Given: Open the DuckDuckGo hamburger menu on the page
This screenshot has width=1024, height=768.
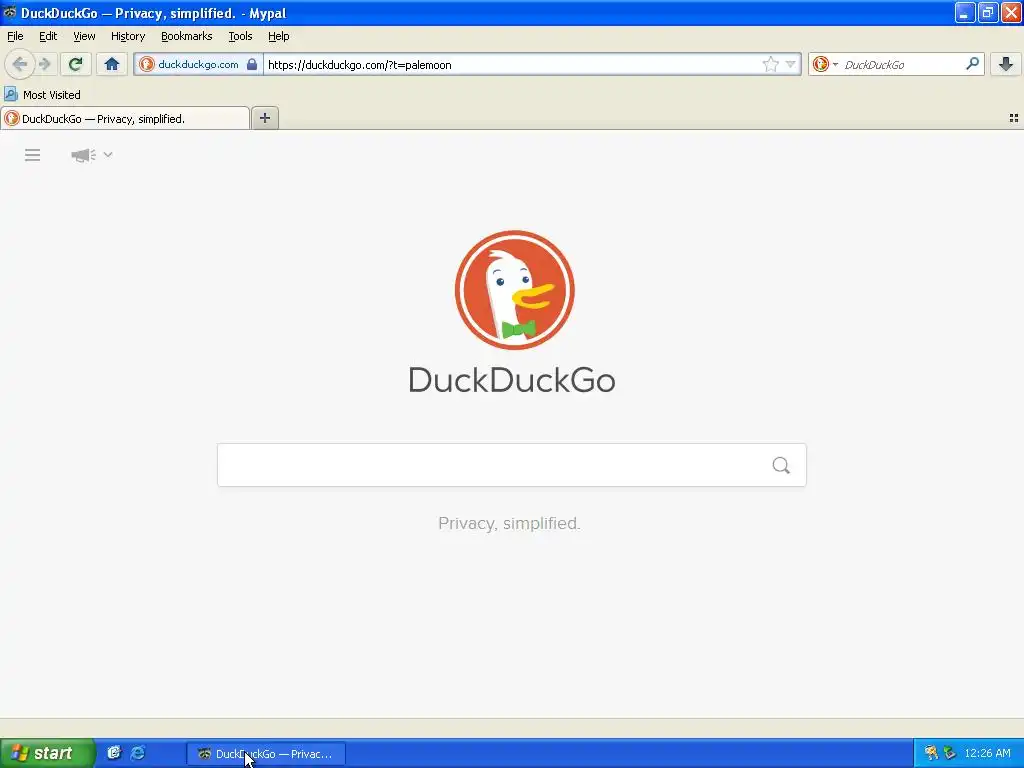Looking at the screenshot, I should point(33,155).
